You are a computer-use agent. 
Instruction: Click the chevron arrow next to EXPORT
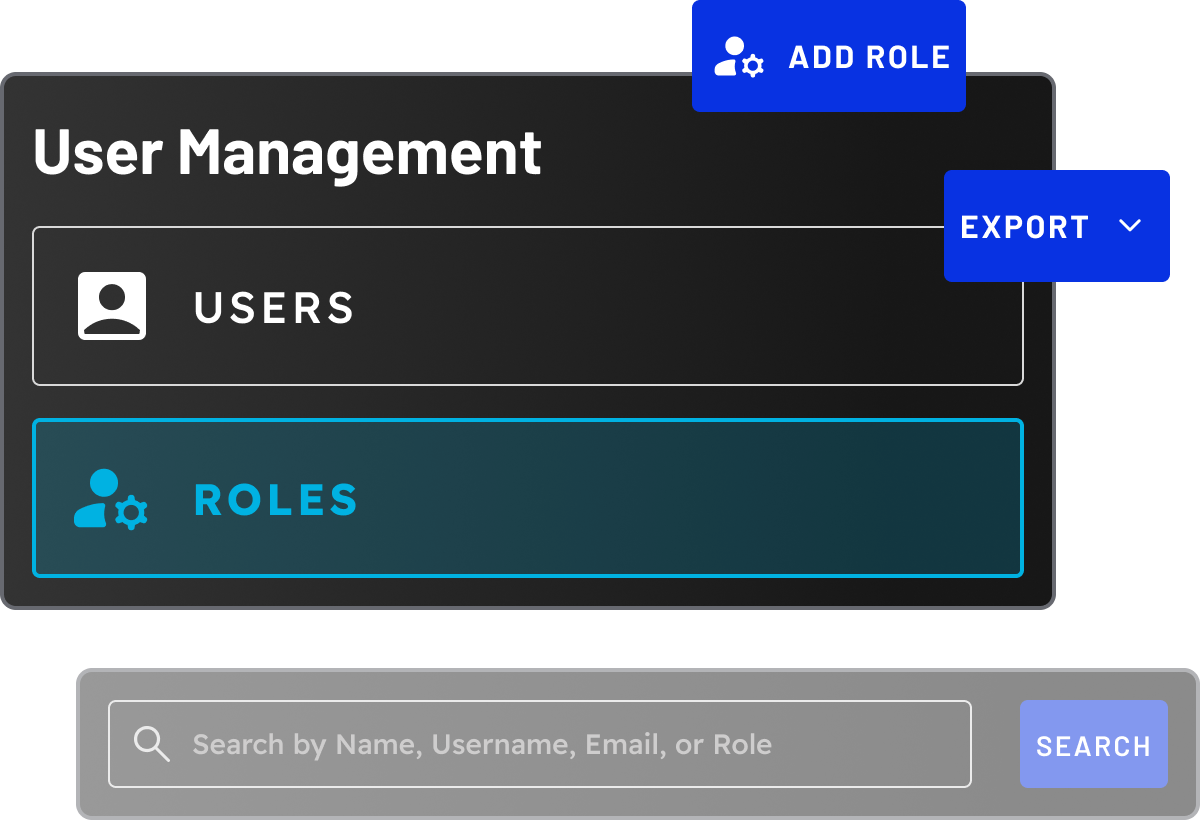1130,226
